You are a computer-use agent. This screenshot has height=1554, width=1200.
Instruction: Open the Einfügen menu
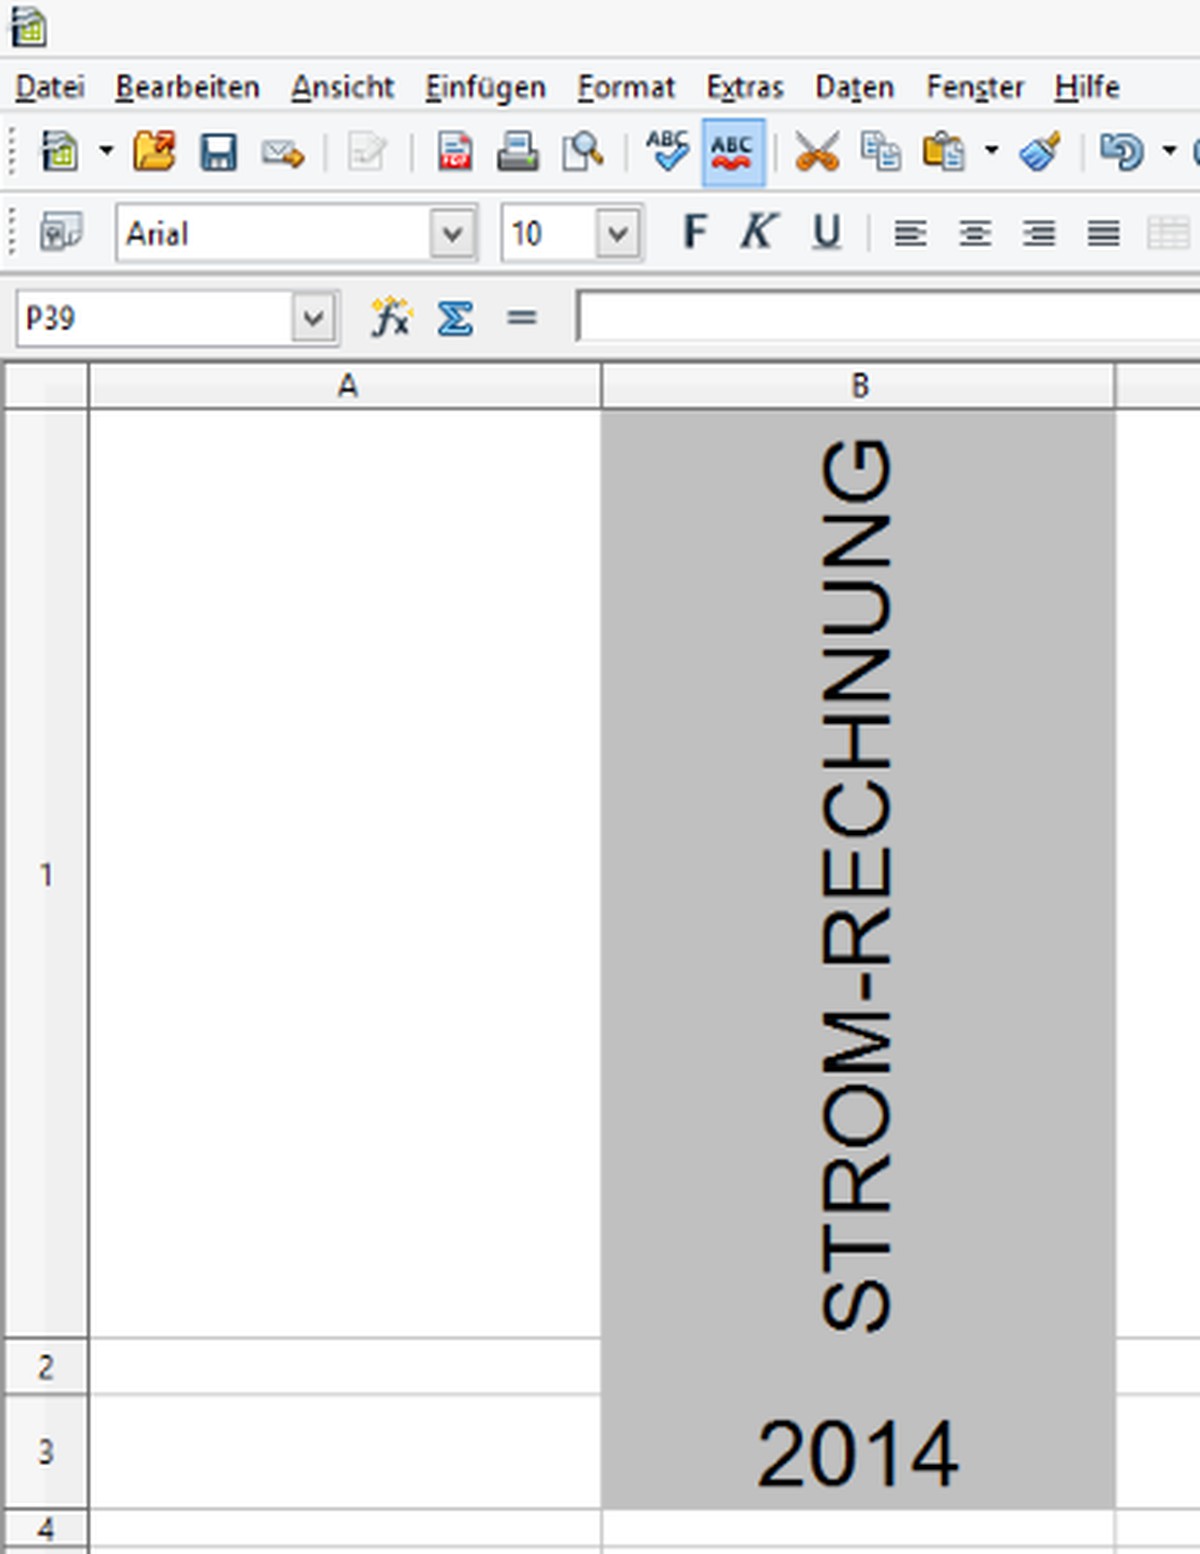click(x=485, y=88)
